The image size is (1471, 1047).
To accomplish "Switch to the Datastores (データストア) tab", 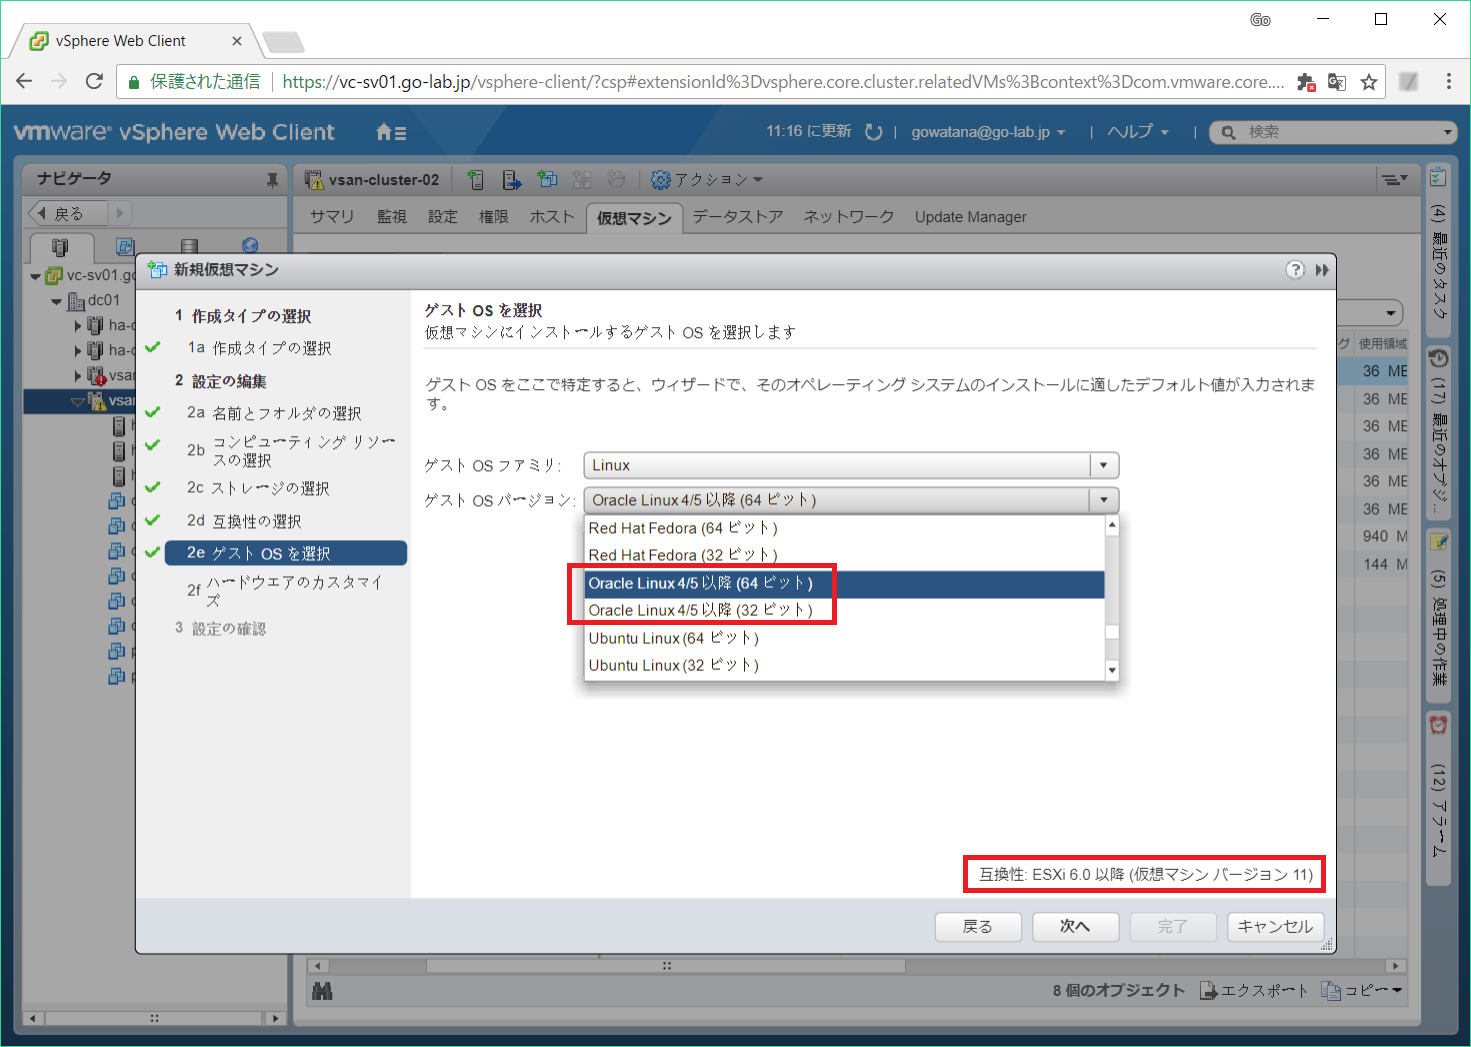I will (x=738, y=217).
